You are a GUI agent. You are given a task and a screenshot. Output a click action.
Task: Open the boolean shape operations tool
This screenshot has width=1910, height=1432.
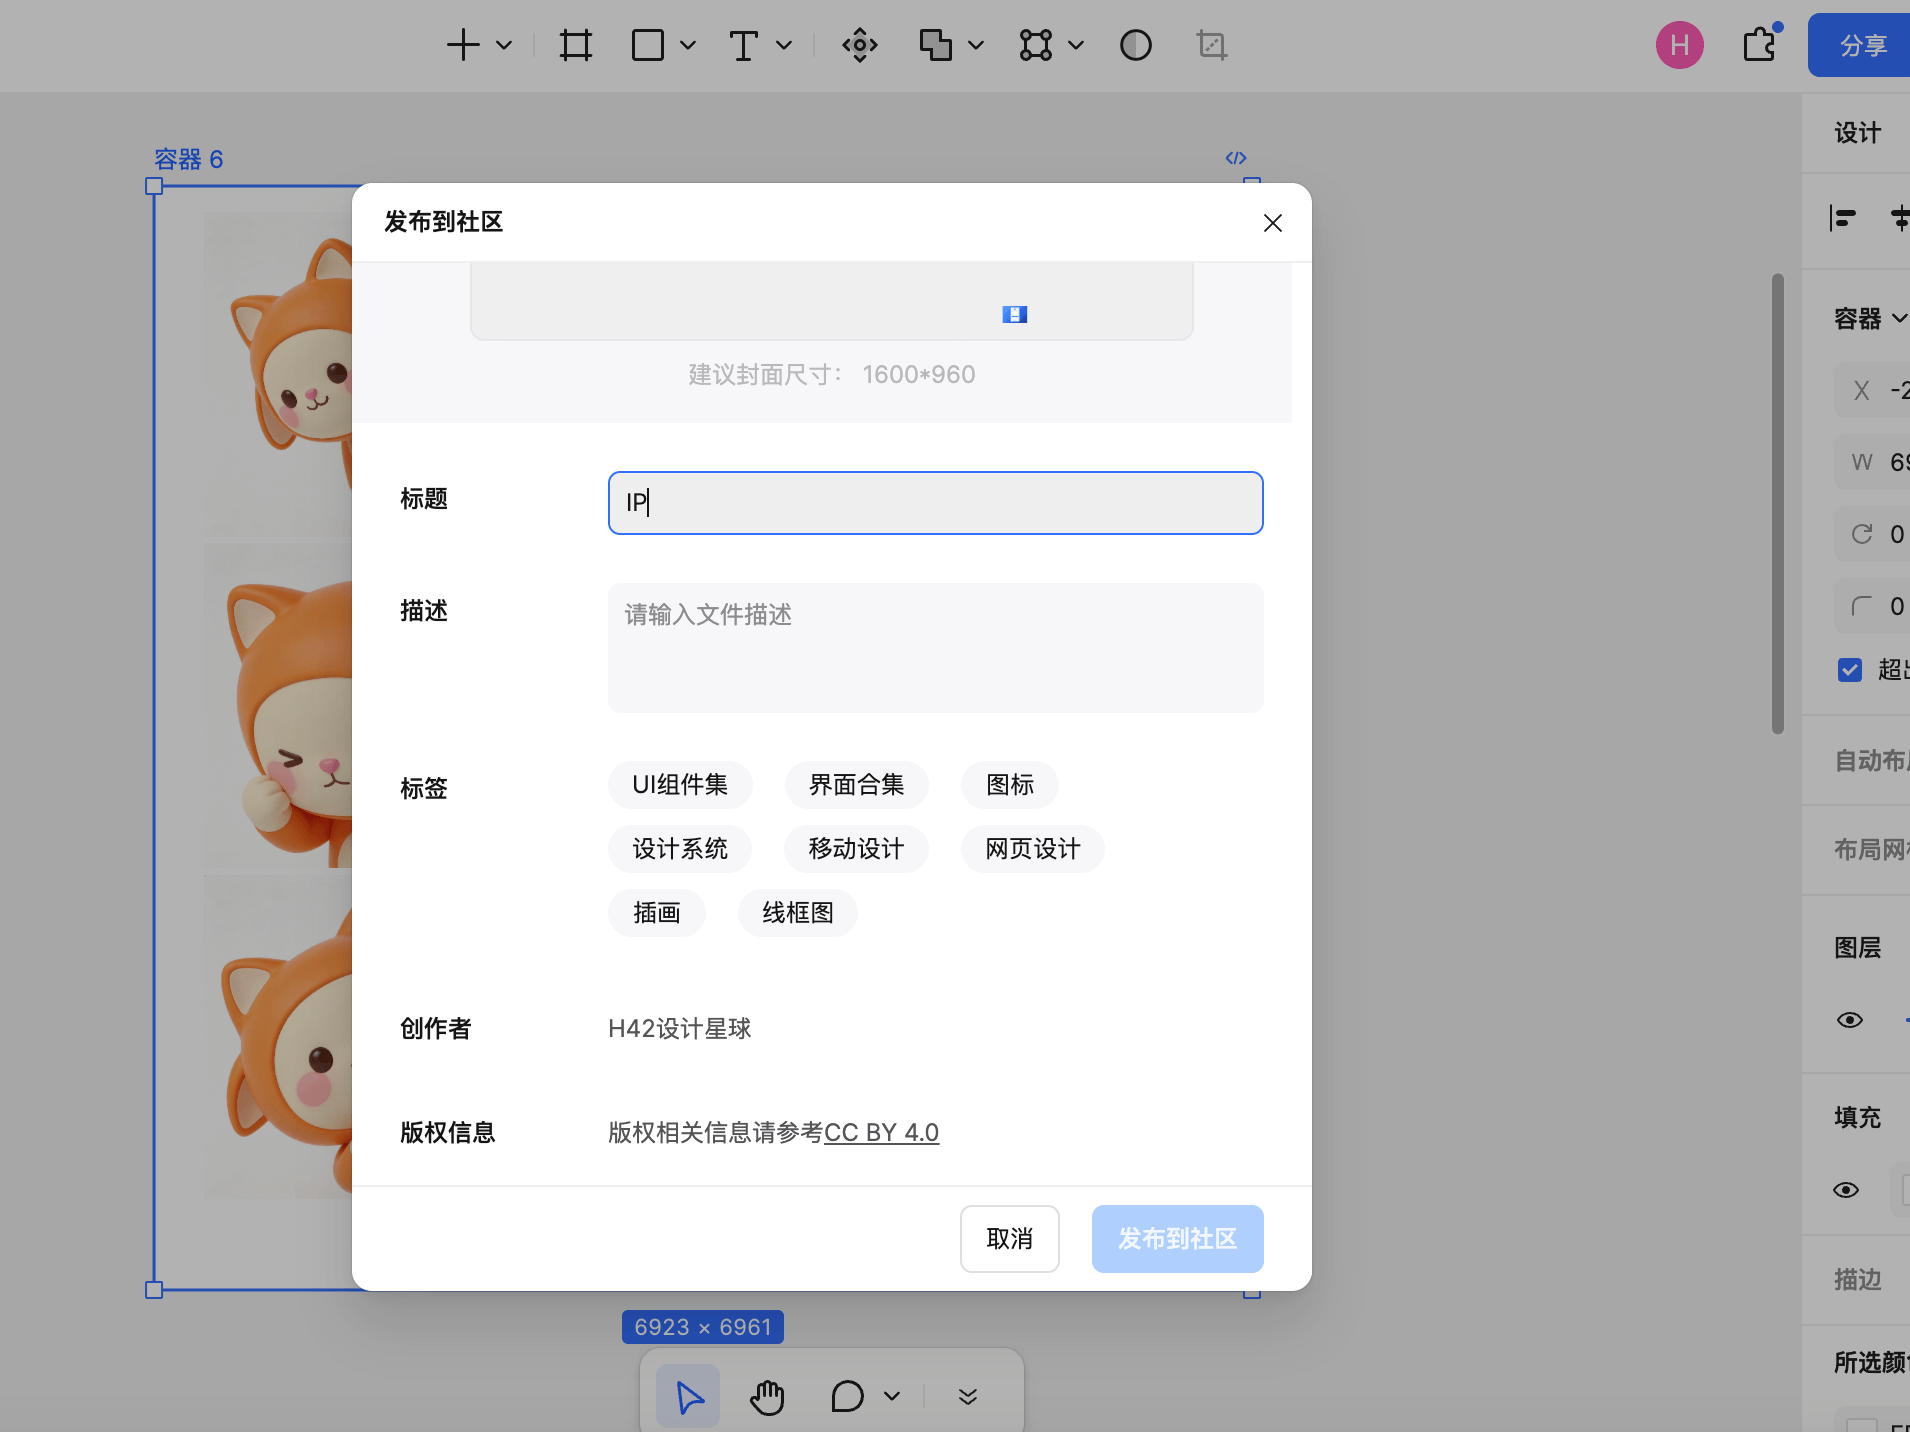936,45
